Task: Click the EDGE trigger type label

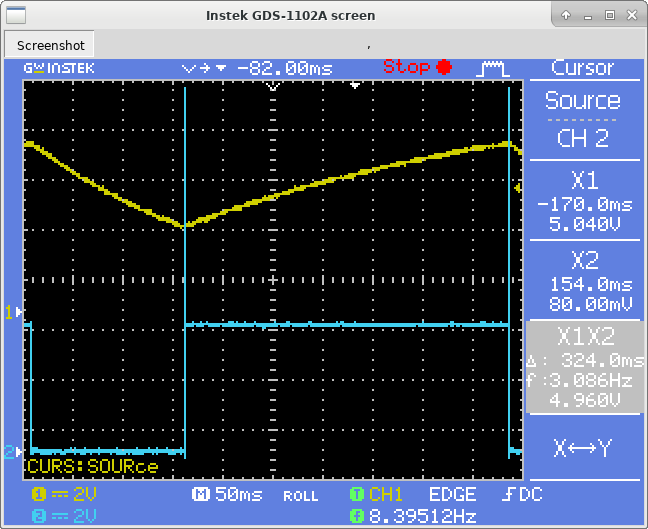Action: click(x=452, y=495)
